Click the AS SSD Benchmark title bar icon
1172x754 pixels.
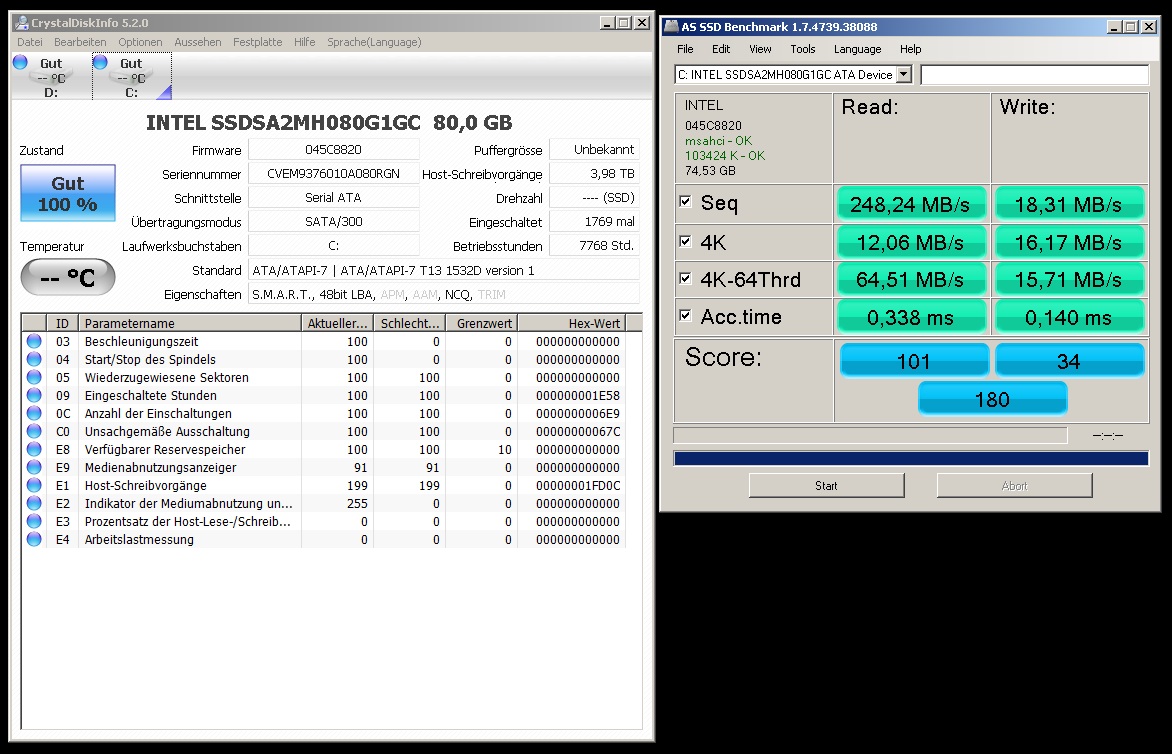671,27
